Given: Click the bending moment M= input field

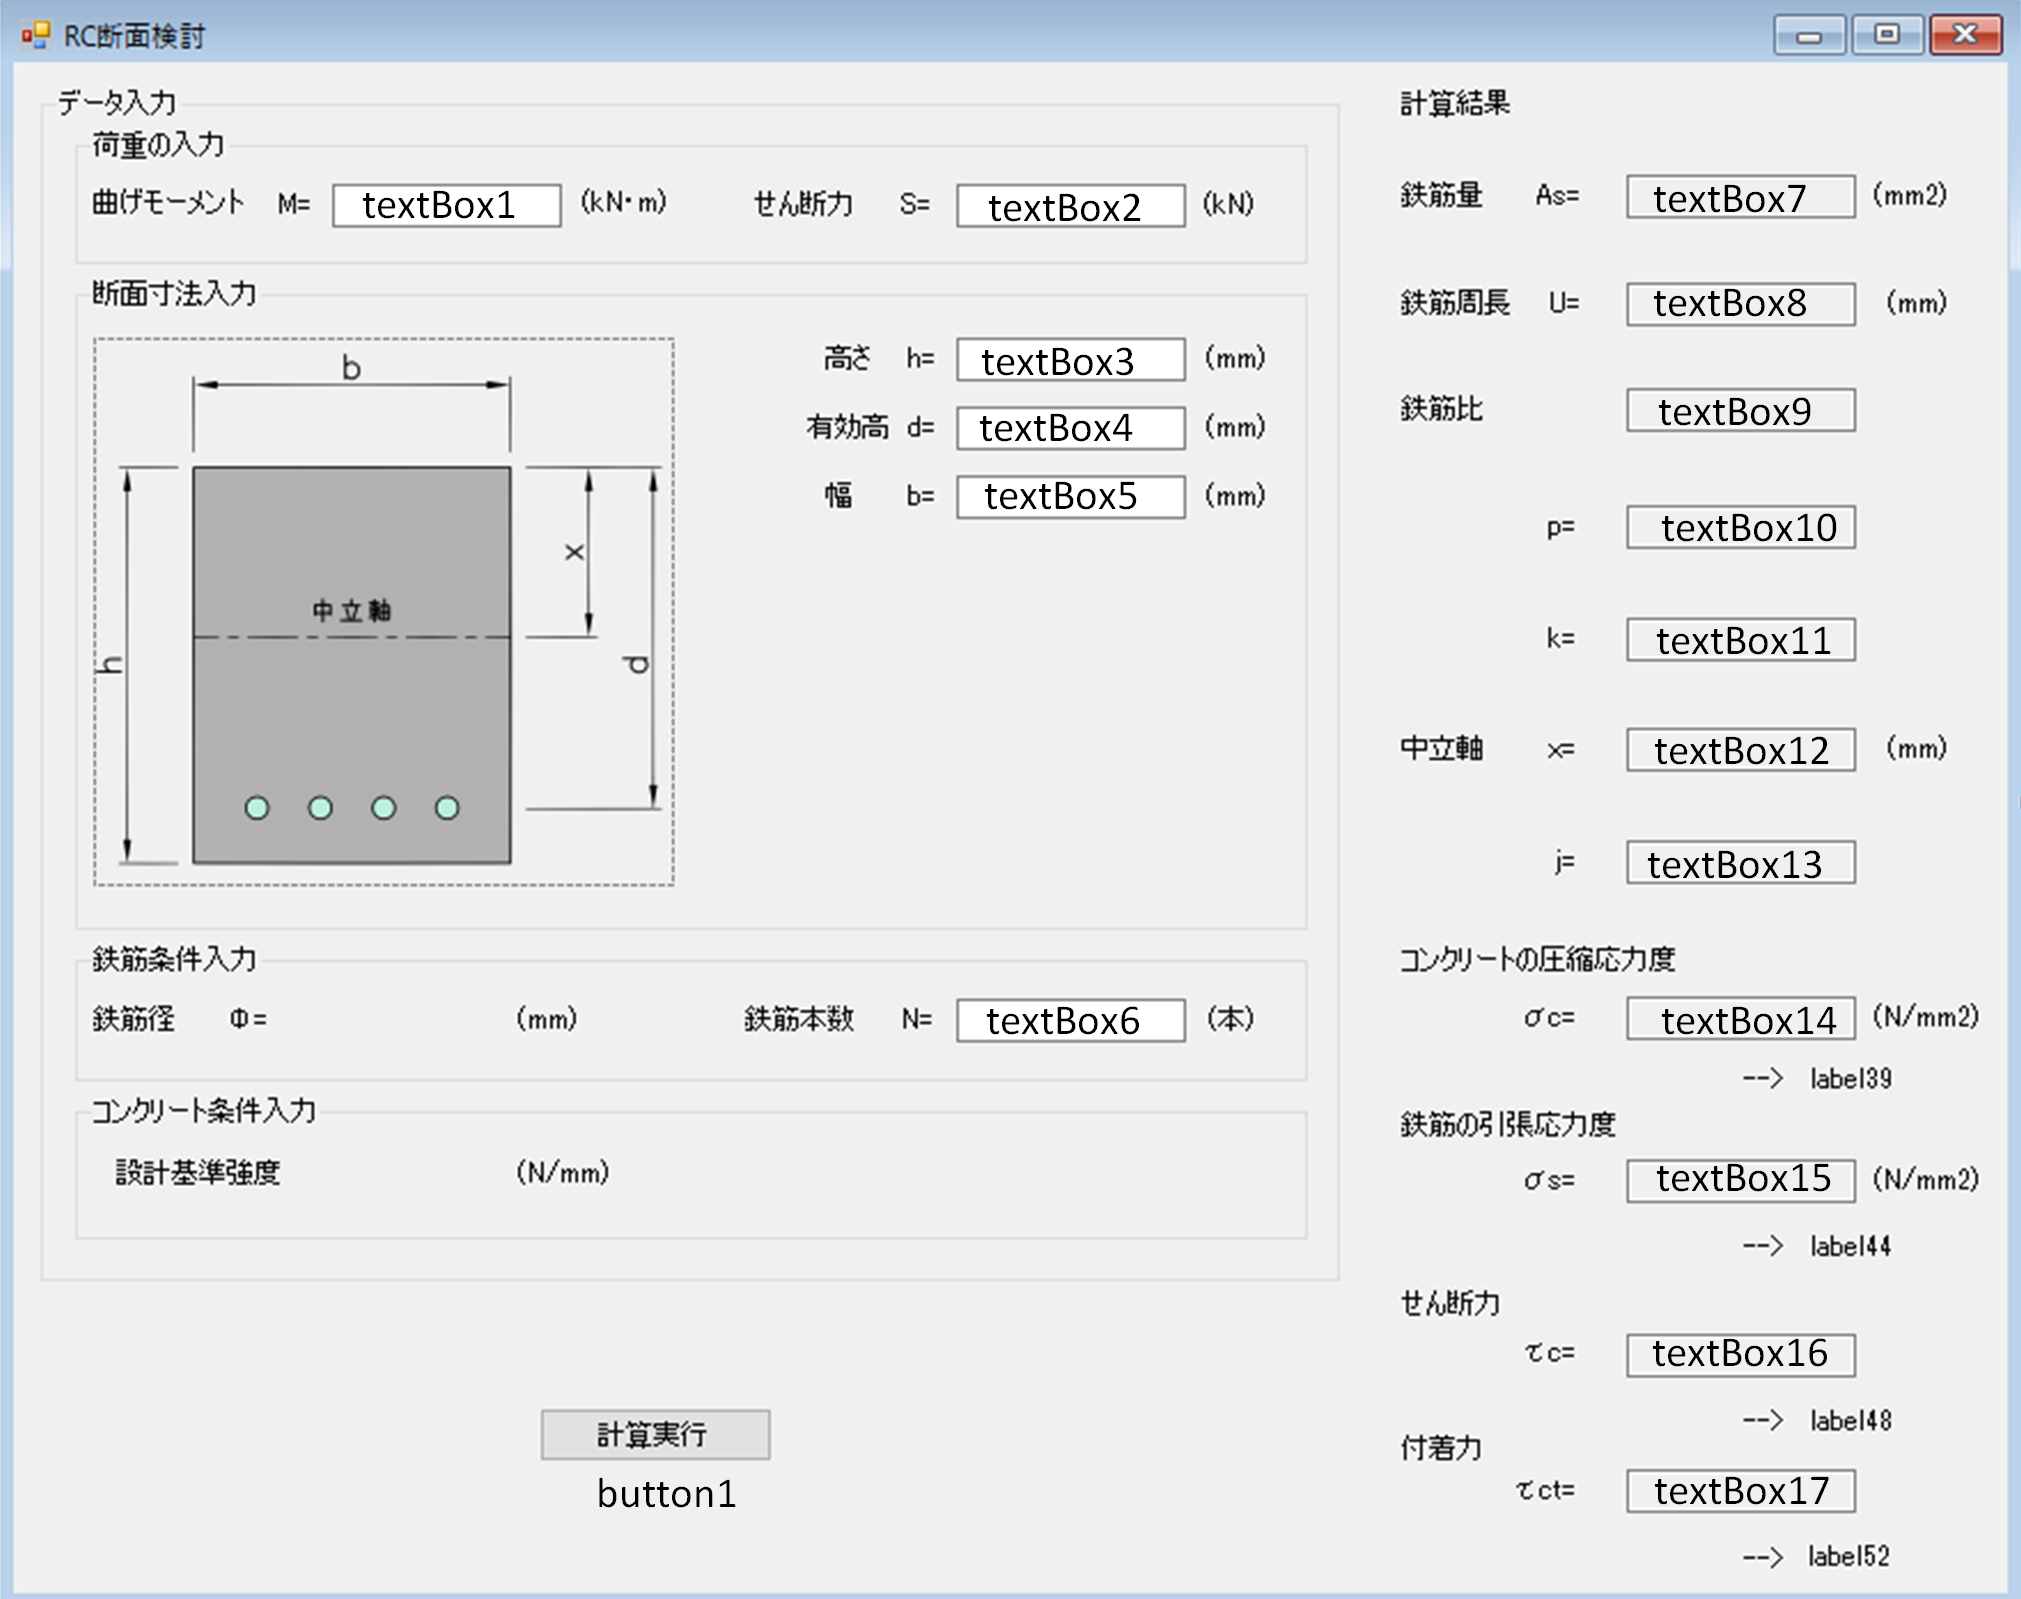Looking at the screenshot, I should tap(446, 205).
